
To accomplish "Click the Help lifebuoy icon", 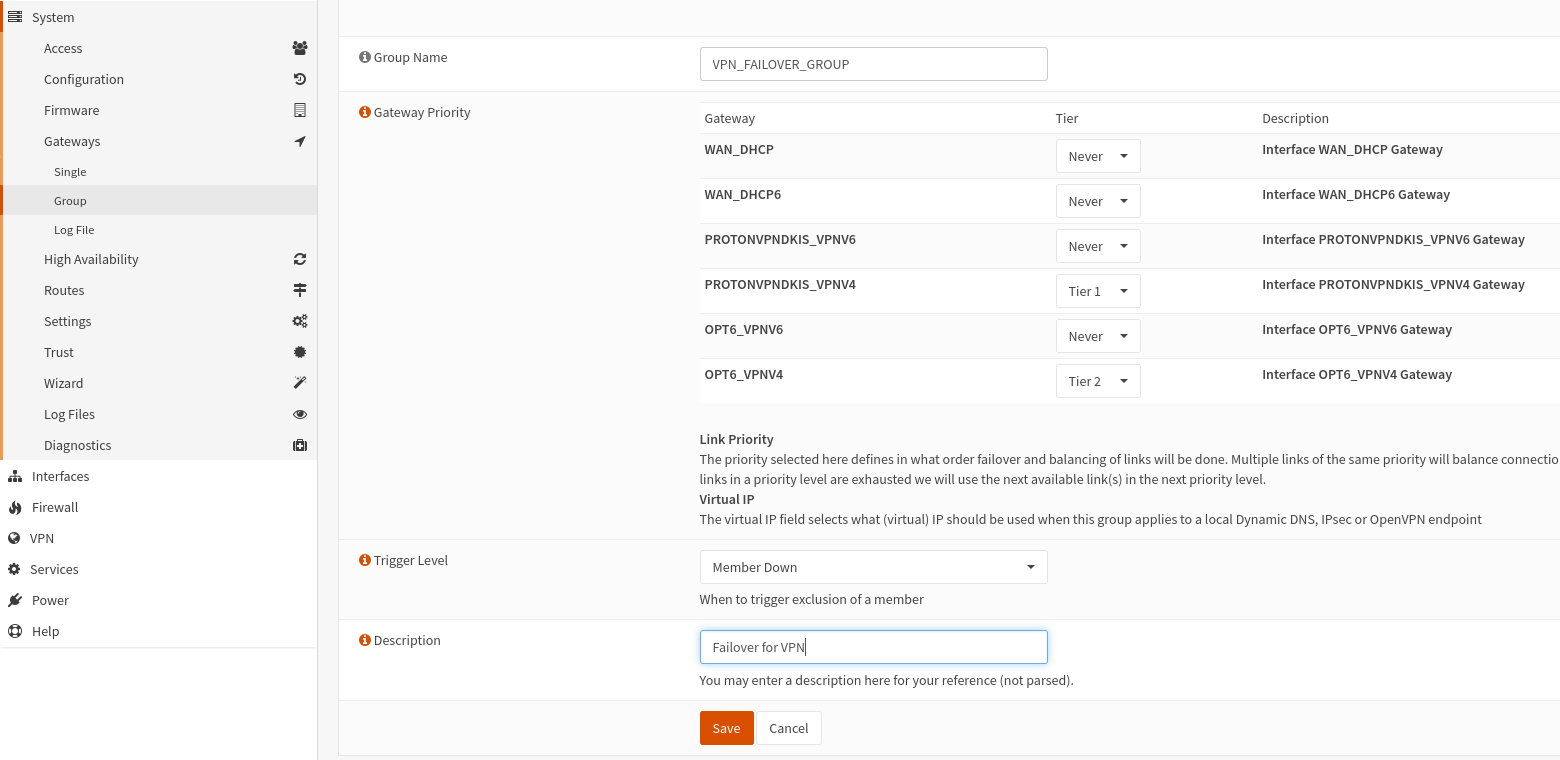I will click(15, 631).
